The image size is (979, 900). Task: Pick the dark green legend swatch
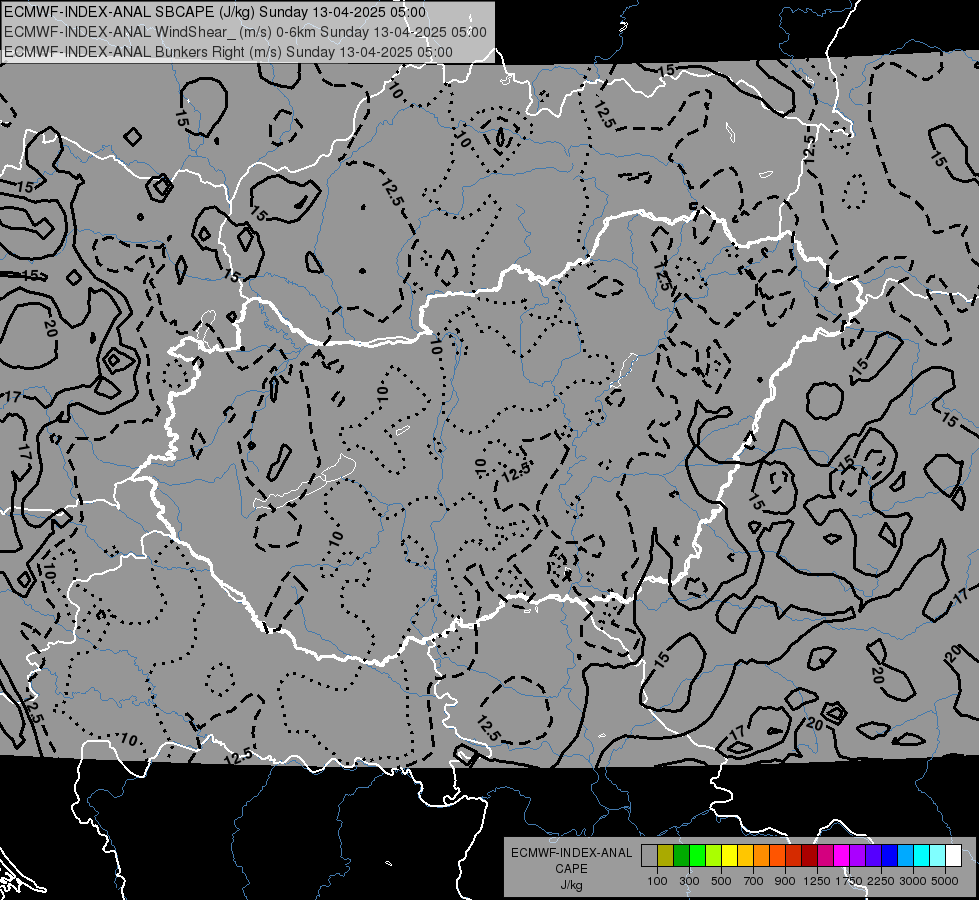coord(681,855)
